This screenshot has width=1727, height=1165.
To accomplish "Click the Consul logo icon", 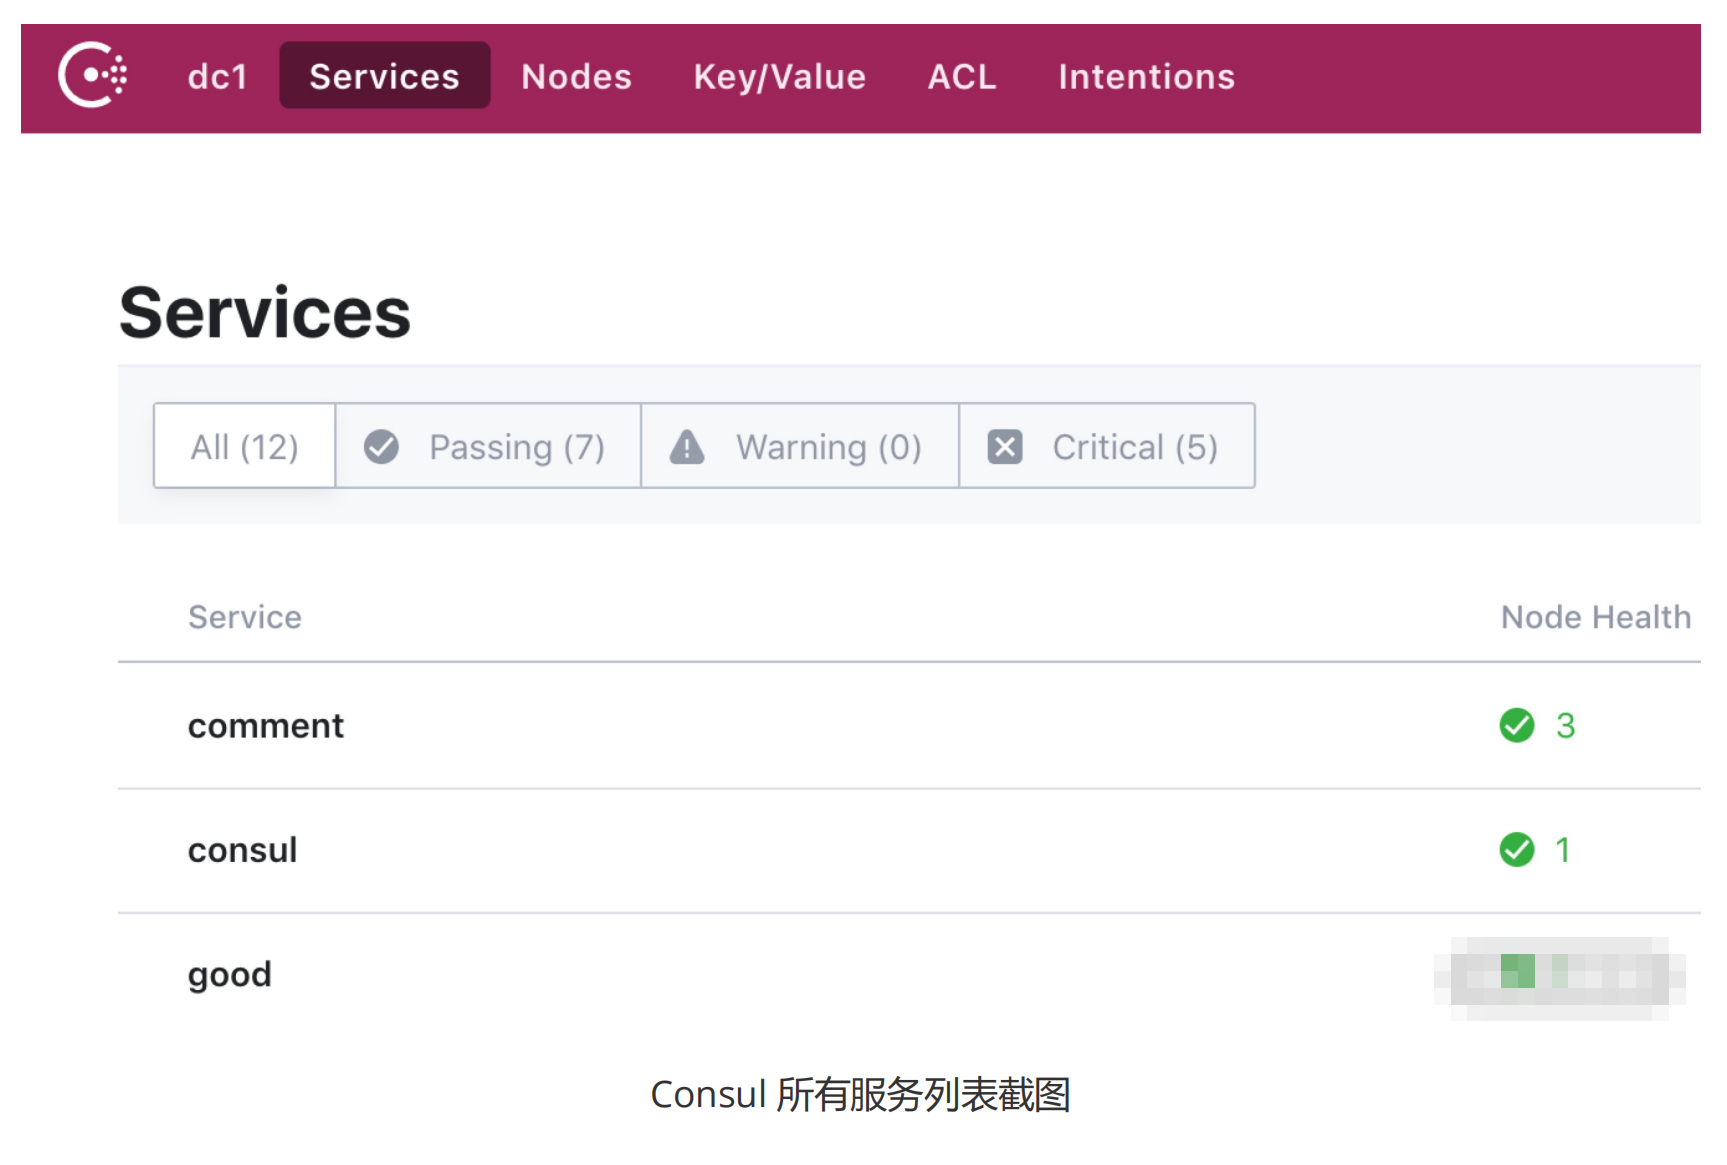I will [92, 75].
